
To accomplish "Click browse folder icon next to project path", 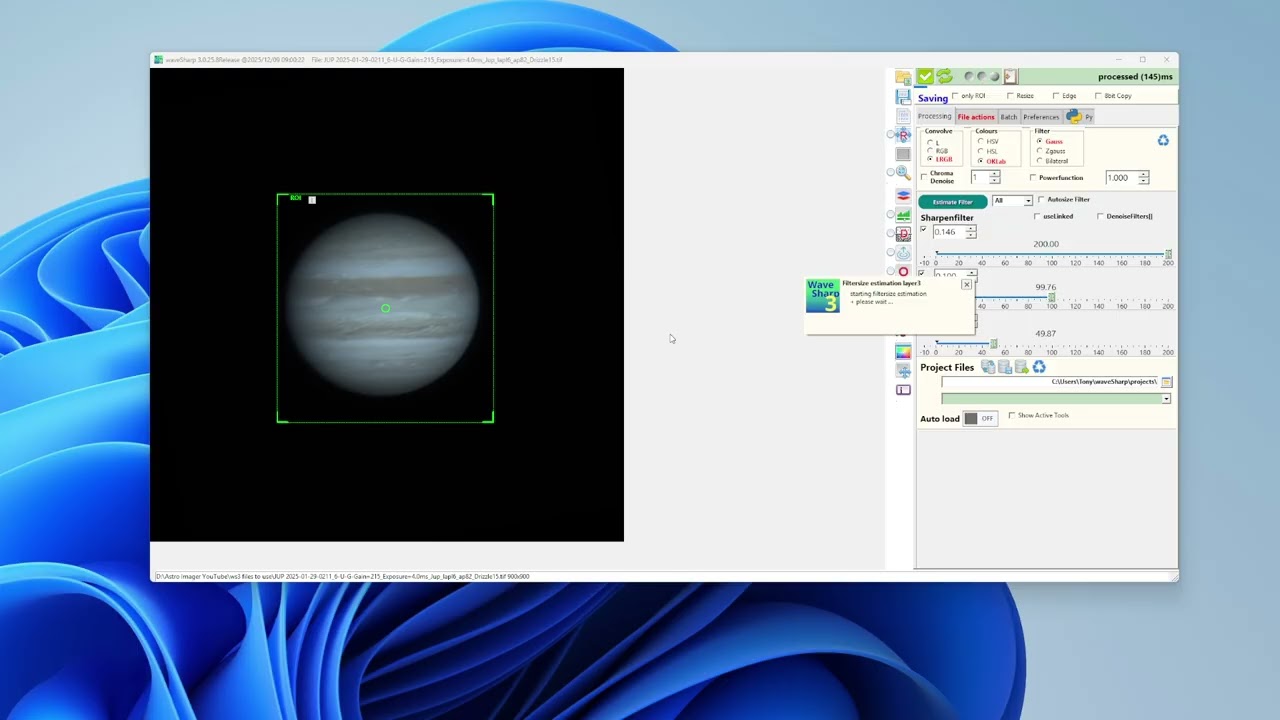I will [x=1166, y=382].
